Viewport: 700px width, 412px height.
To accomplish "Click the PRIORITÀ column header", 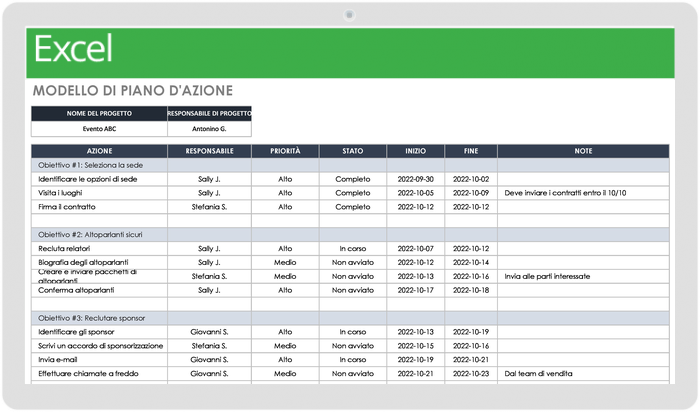I will pos(285,151).
